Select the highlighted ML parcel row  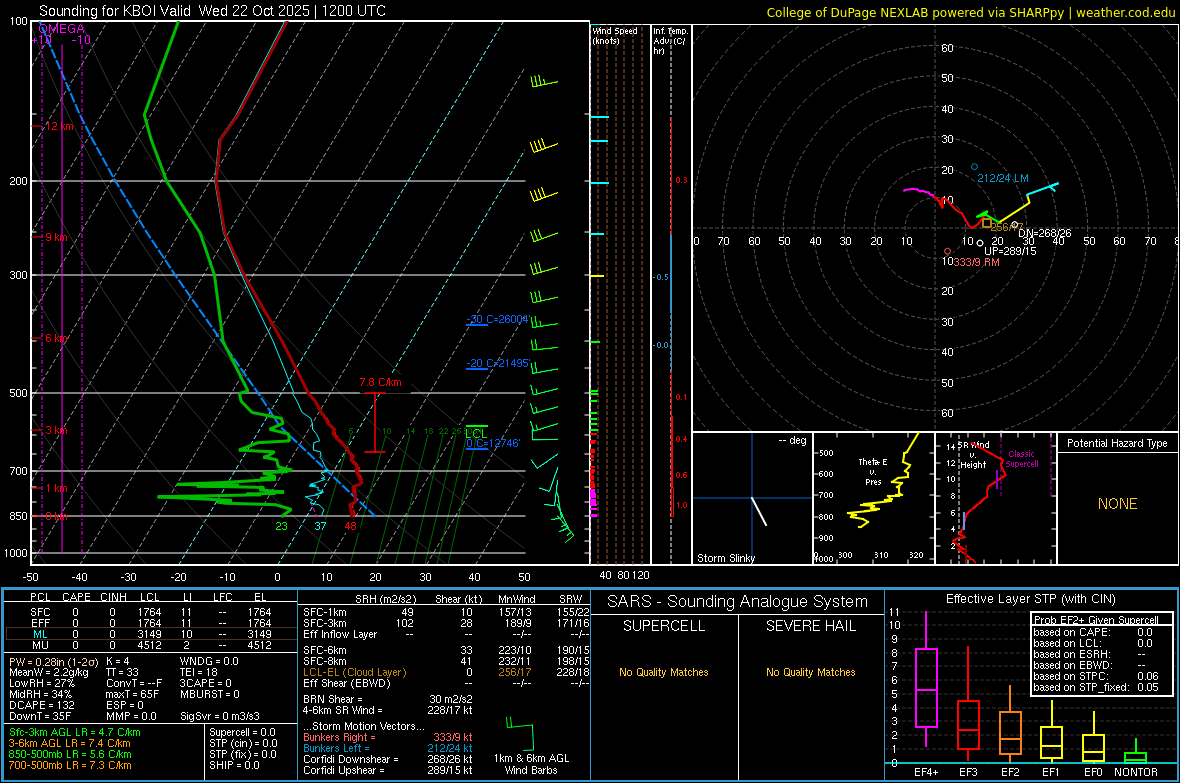coord(149,634)
